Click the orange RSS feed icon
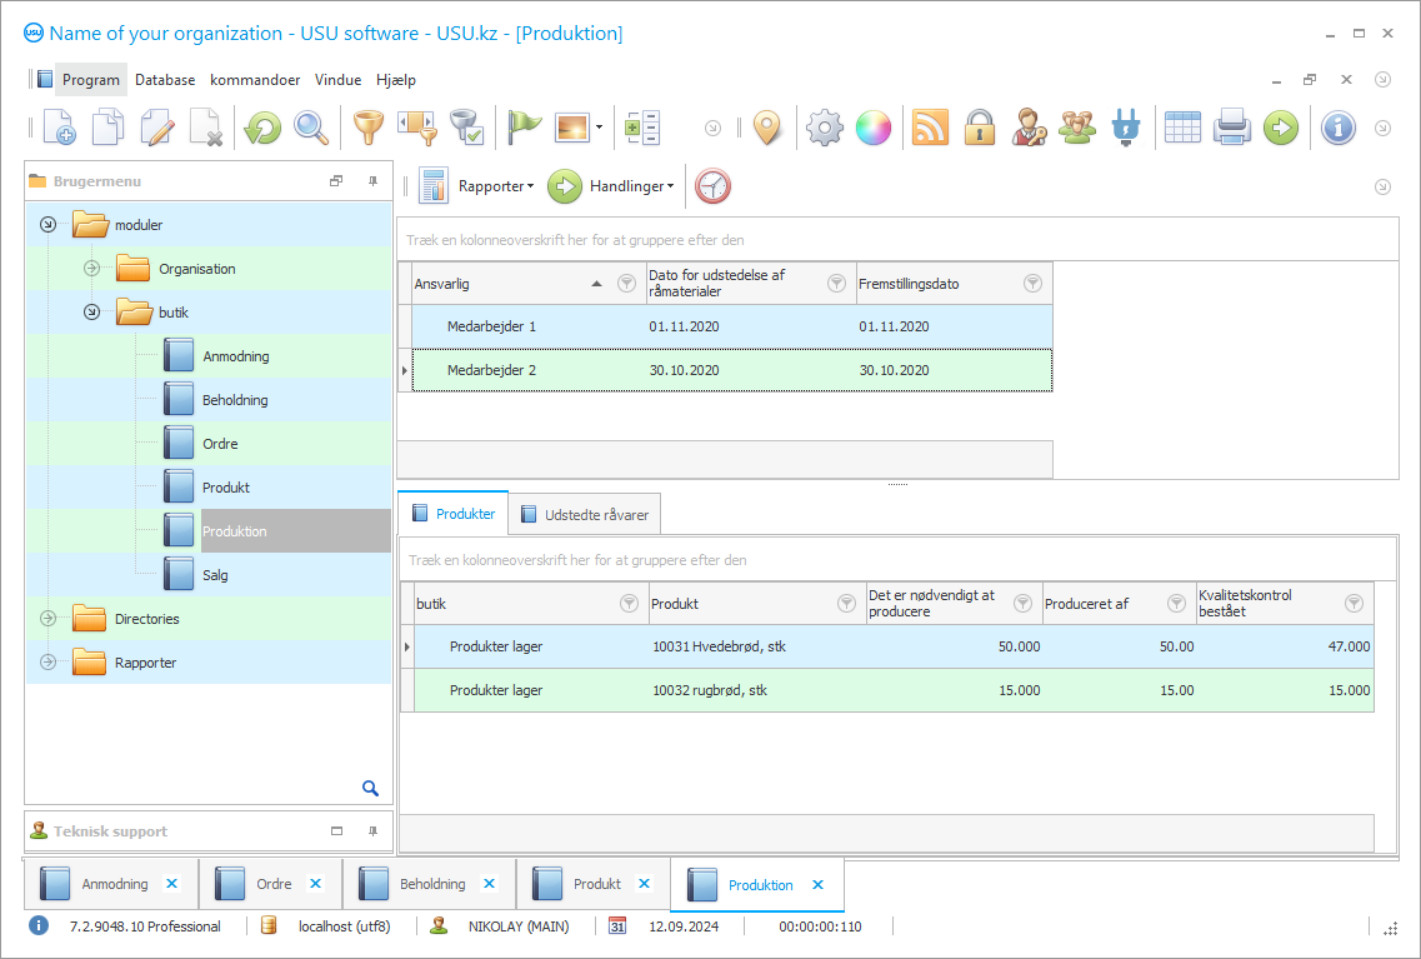1421x959 pixels. [930, 128]
